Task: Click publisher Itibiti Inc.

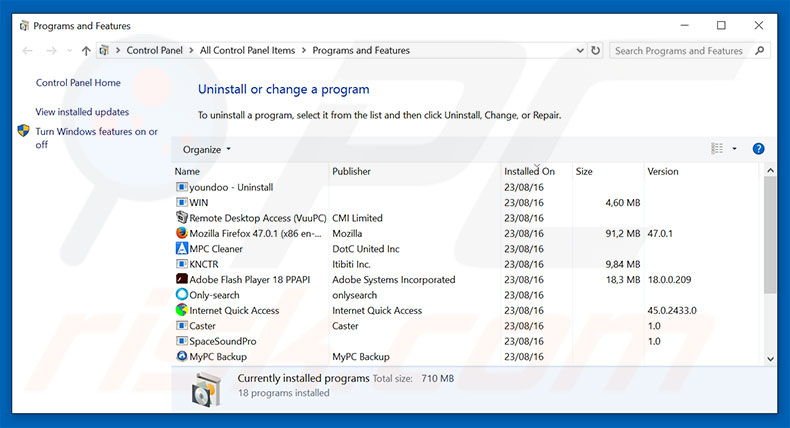Action: pos(351,264)
